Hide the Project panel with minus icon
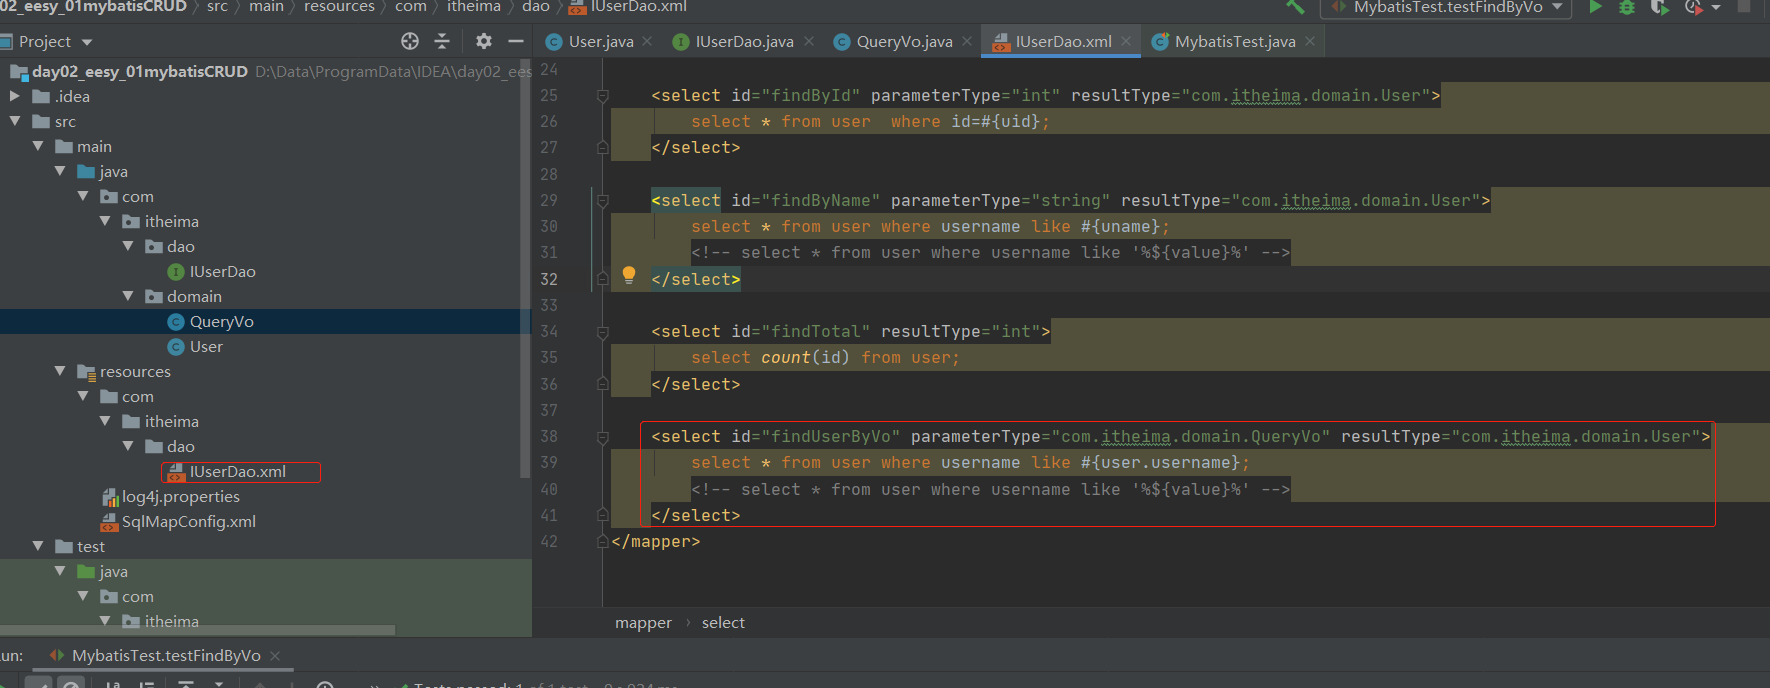 point(516,41)
